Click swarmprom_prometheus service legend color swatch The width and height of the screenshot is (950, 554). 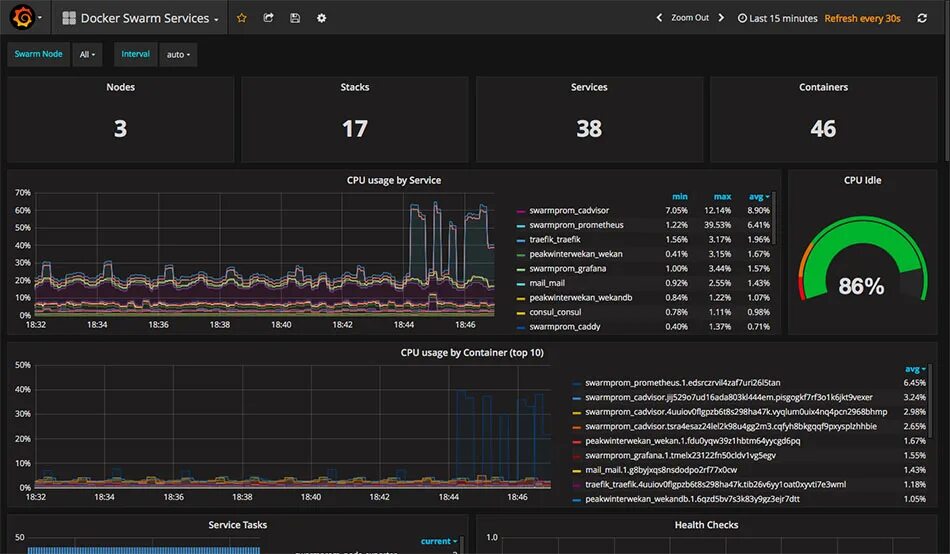(520, 225)
